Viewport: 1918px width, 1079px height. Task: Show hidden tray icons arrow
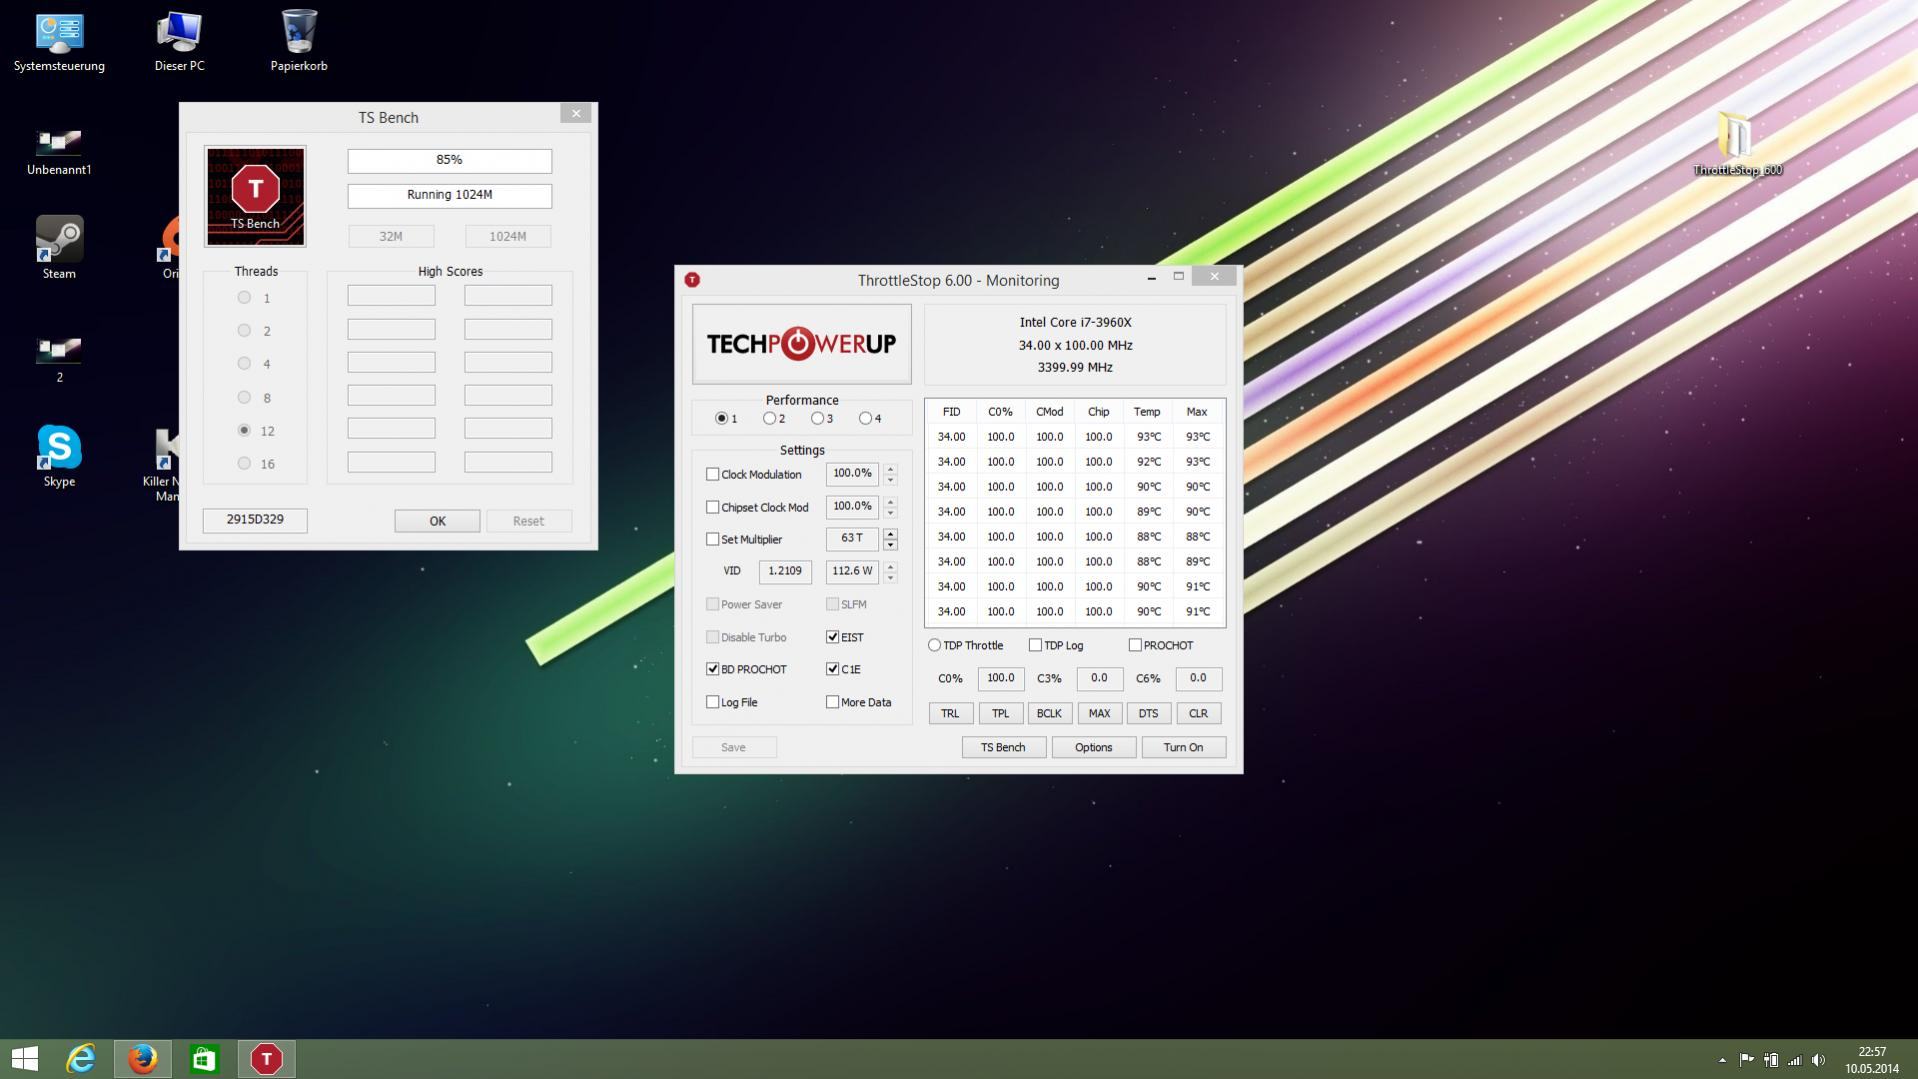tap(1722, 1060)
